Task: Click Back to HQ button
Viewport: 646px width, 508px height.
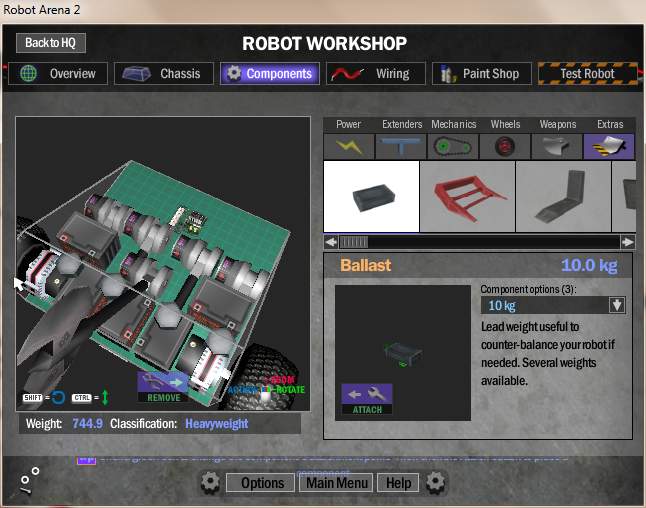Action: (51, 43)
